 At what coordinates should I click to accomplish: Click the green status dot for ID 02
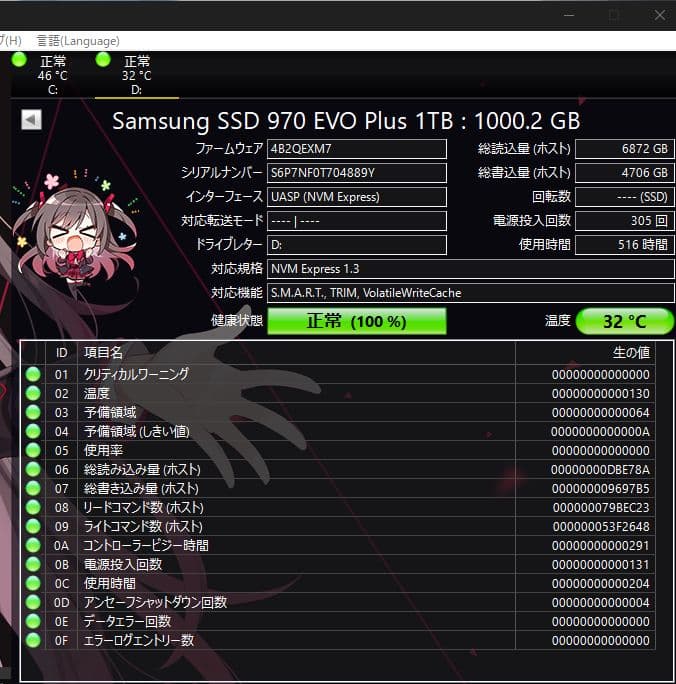(x=33, y=393)
